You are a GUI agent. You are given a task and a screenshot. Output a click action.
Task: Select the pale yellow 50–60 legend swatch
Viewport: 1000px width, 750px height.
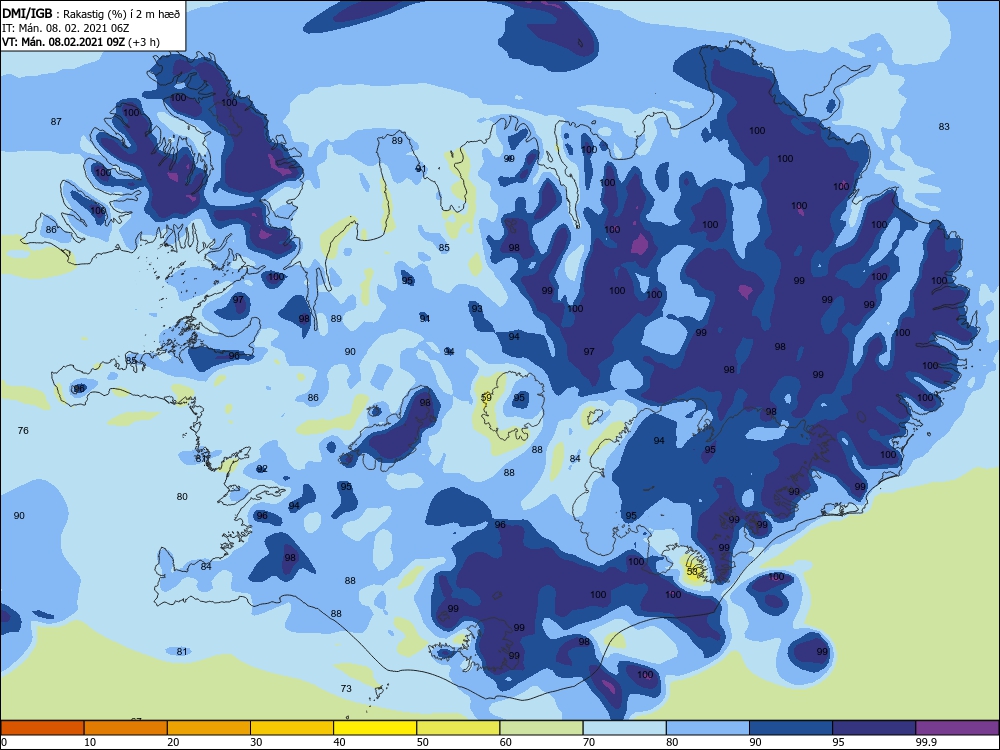click(458, 728)
